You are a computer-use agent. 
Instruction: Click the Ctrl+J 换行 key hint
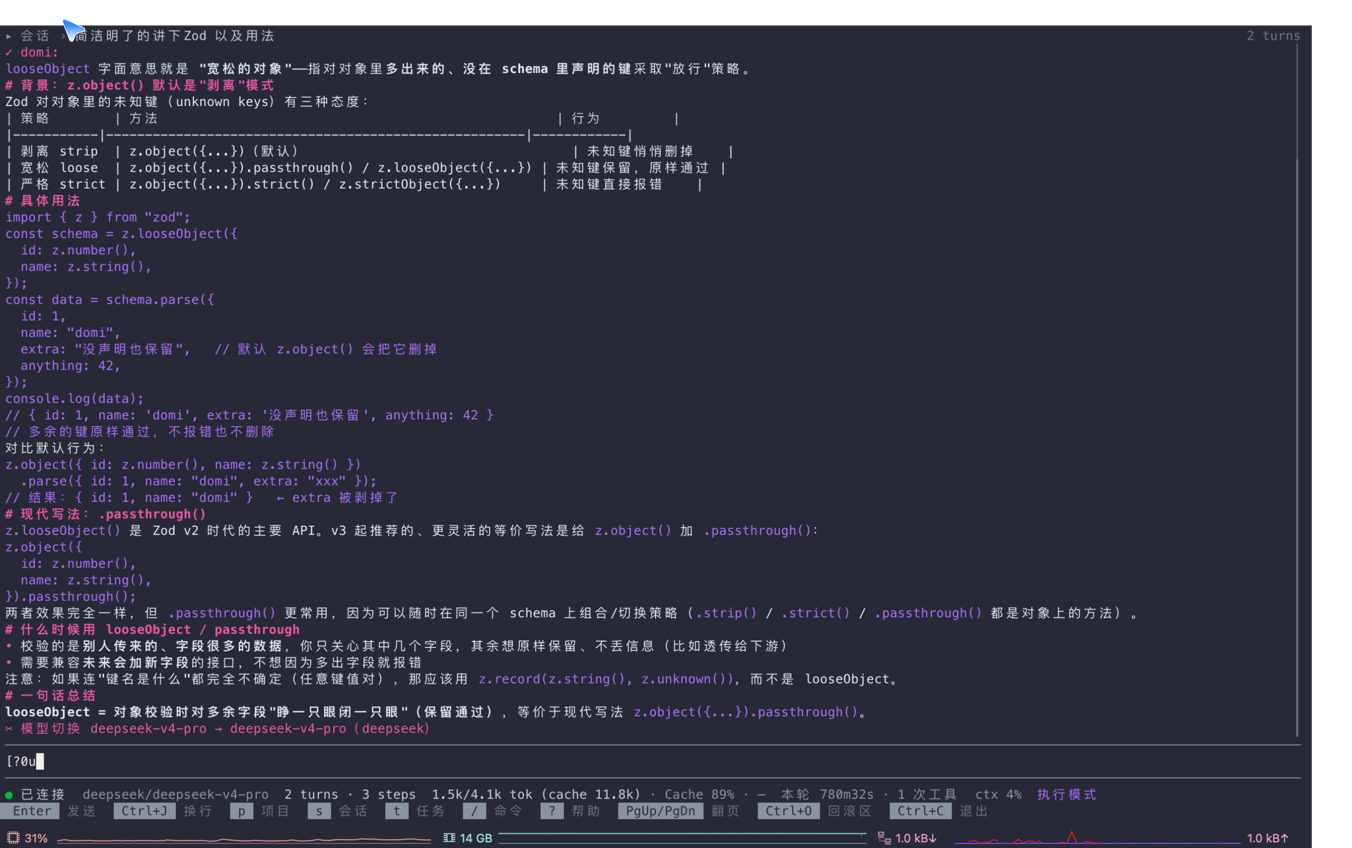pyautogui.click(x=164, y=811)
